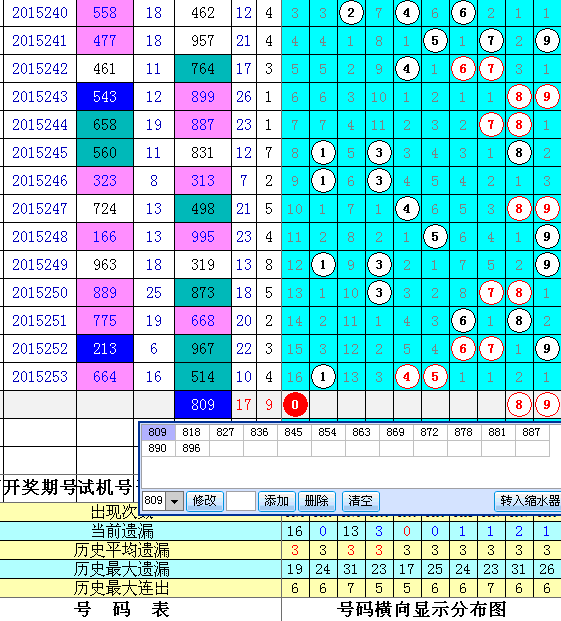Select number 896 in the list
This screenshot has height=621, width=561.
[x=191, y=448]
